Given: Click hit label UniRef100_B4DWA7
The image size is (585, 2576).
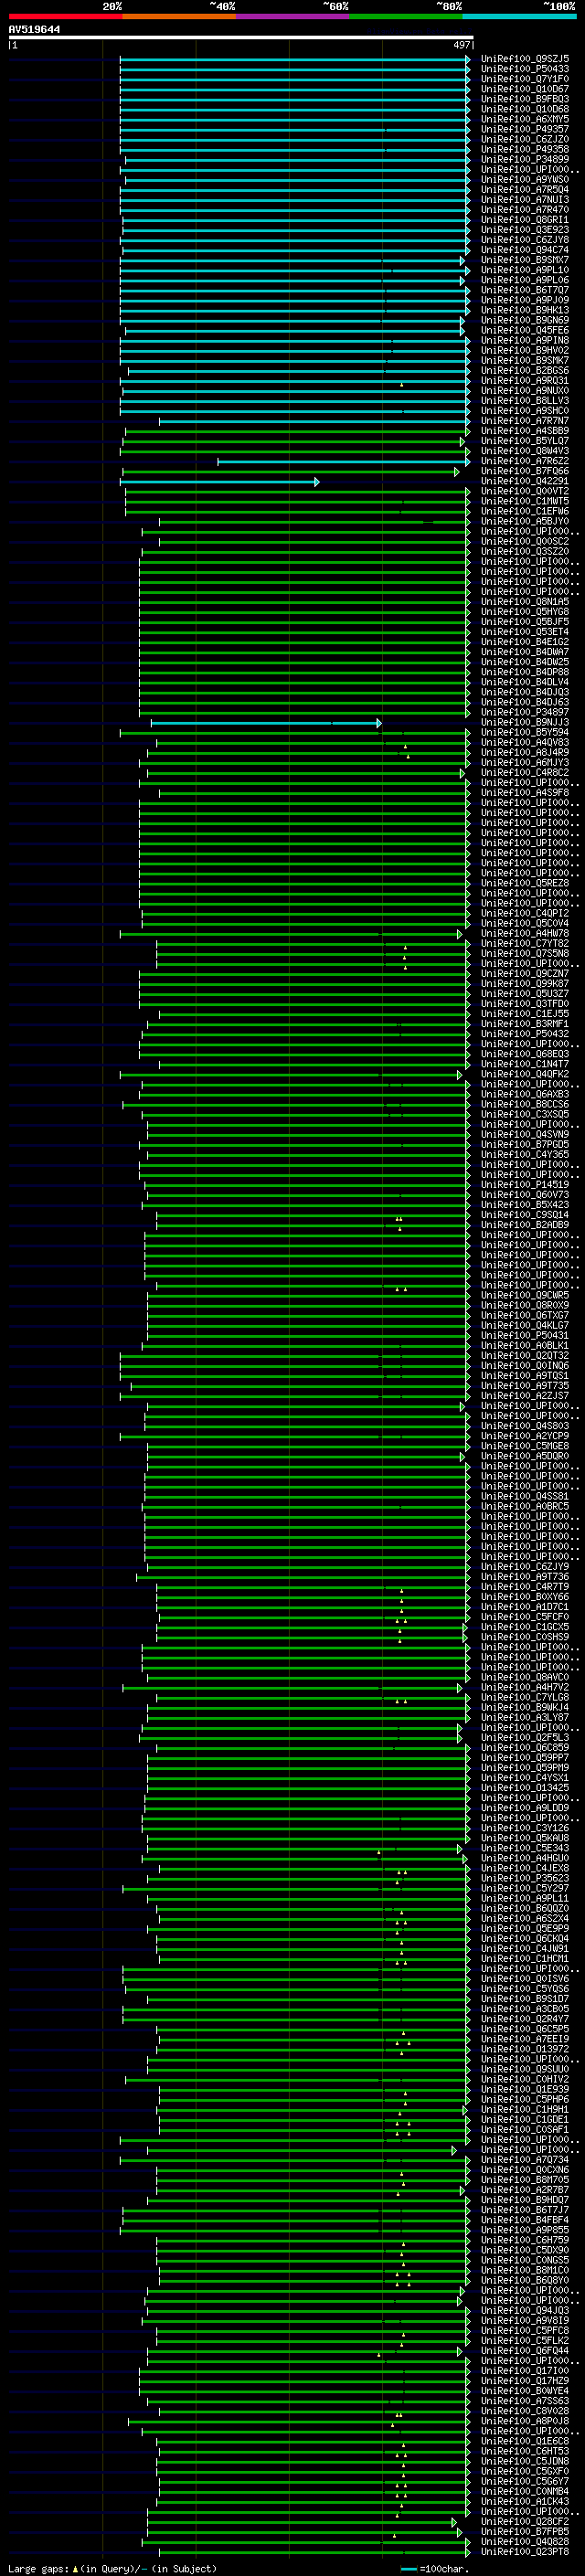Looking at the screenshot, I should click(525, 652).
